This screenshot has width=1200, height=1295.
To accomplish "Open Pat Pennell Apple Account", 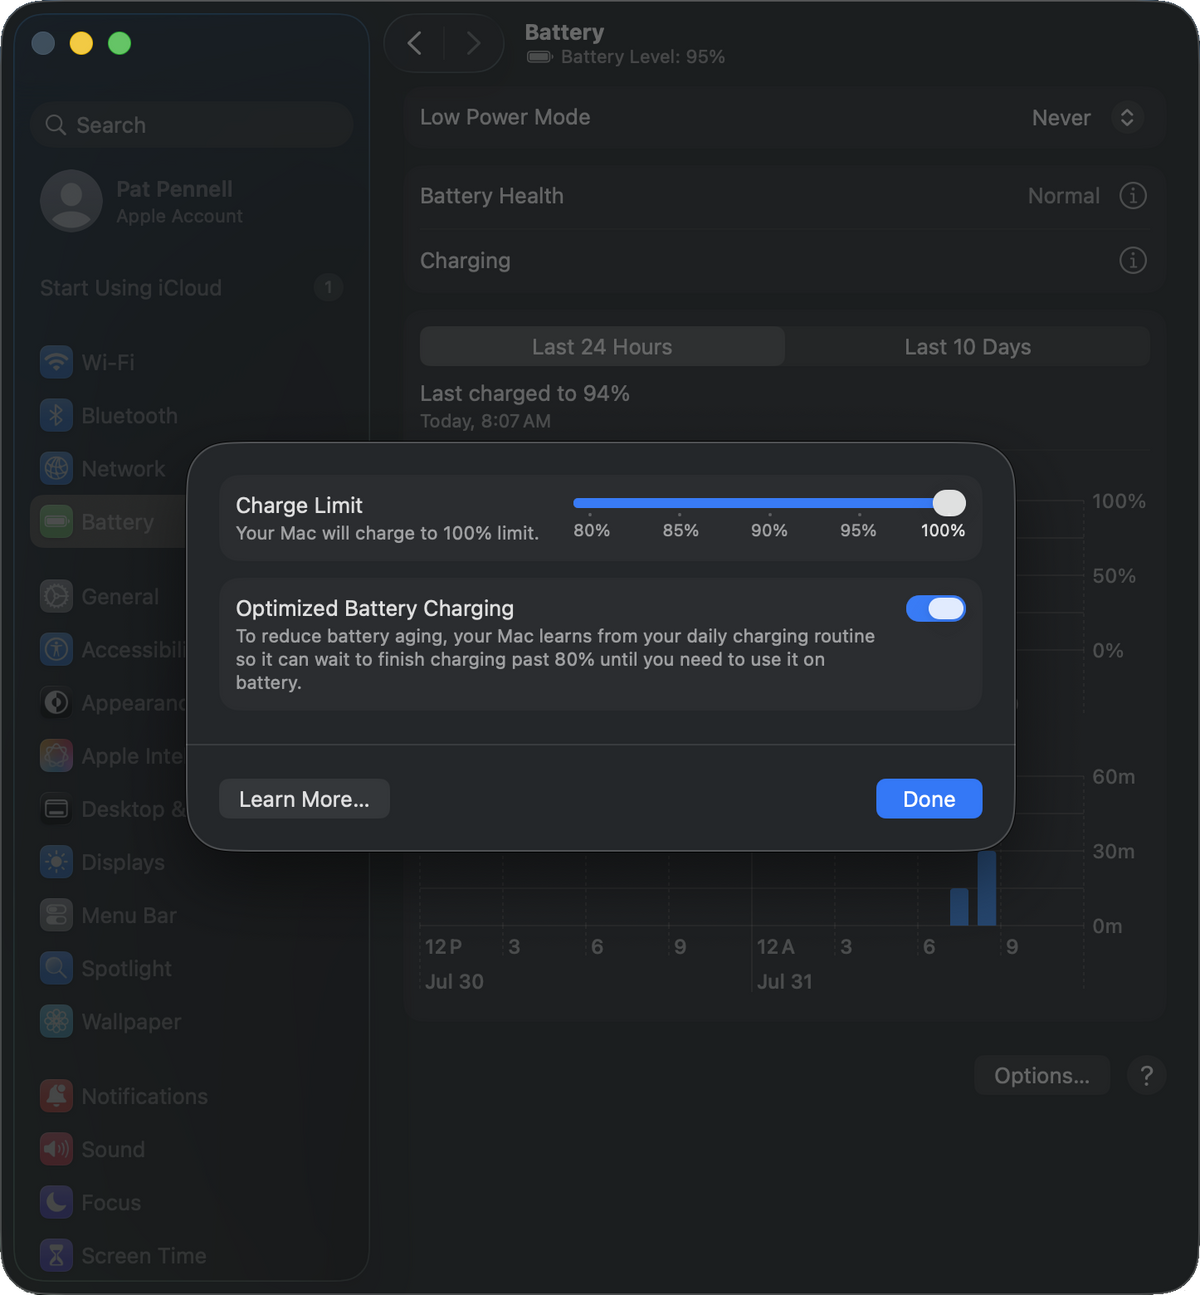I will click(x=191, y=201).
